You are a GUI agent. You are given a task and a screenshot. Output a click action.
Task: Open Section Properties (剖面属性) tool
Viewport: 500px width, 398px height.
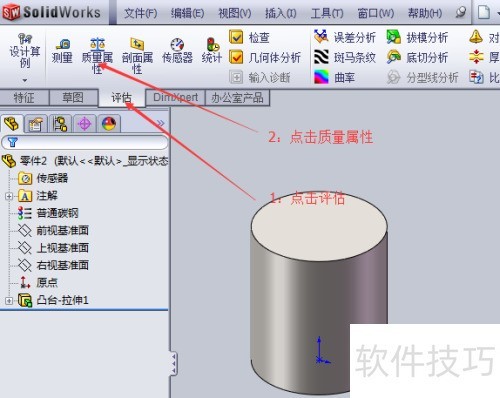pyautogui.click(x=137, y=56)
